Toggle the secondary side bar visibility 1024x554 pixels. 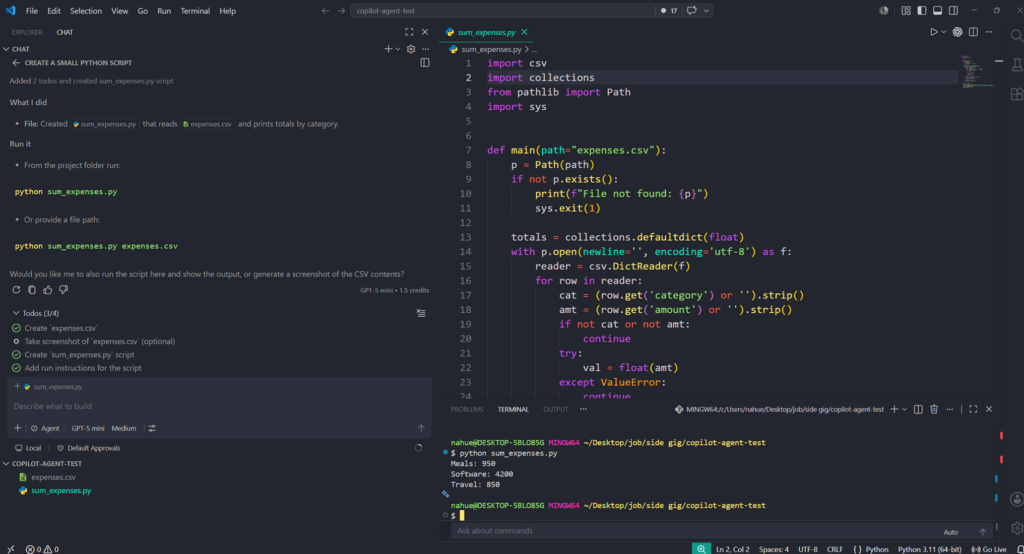(953, 10)
